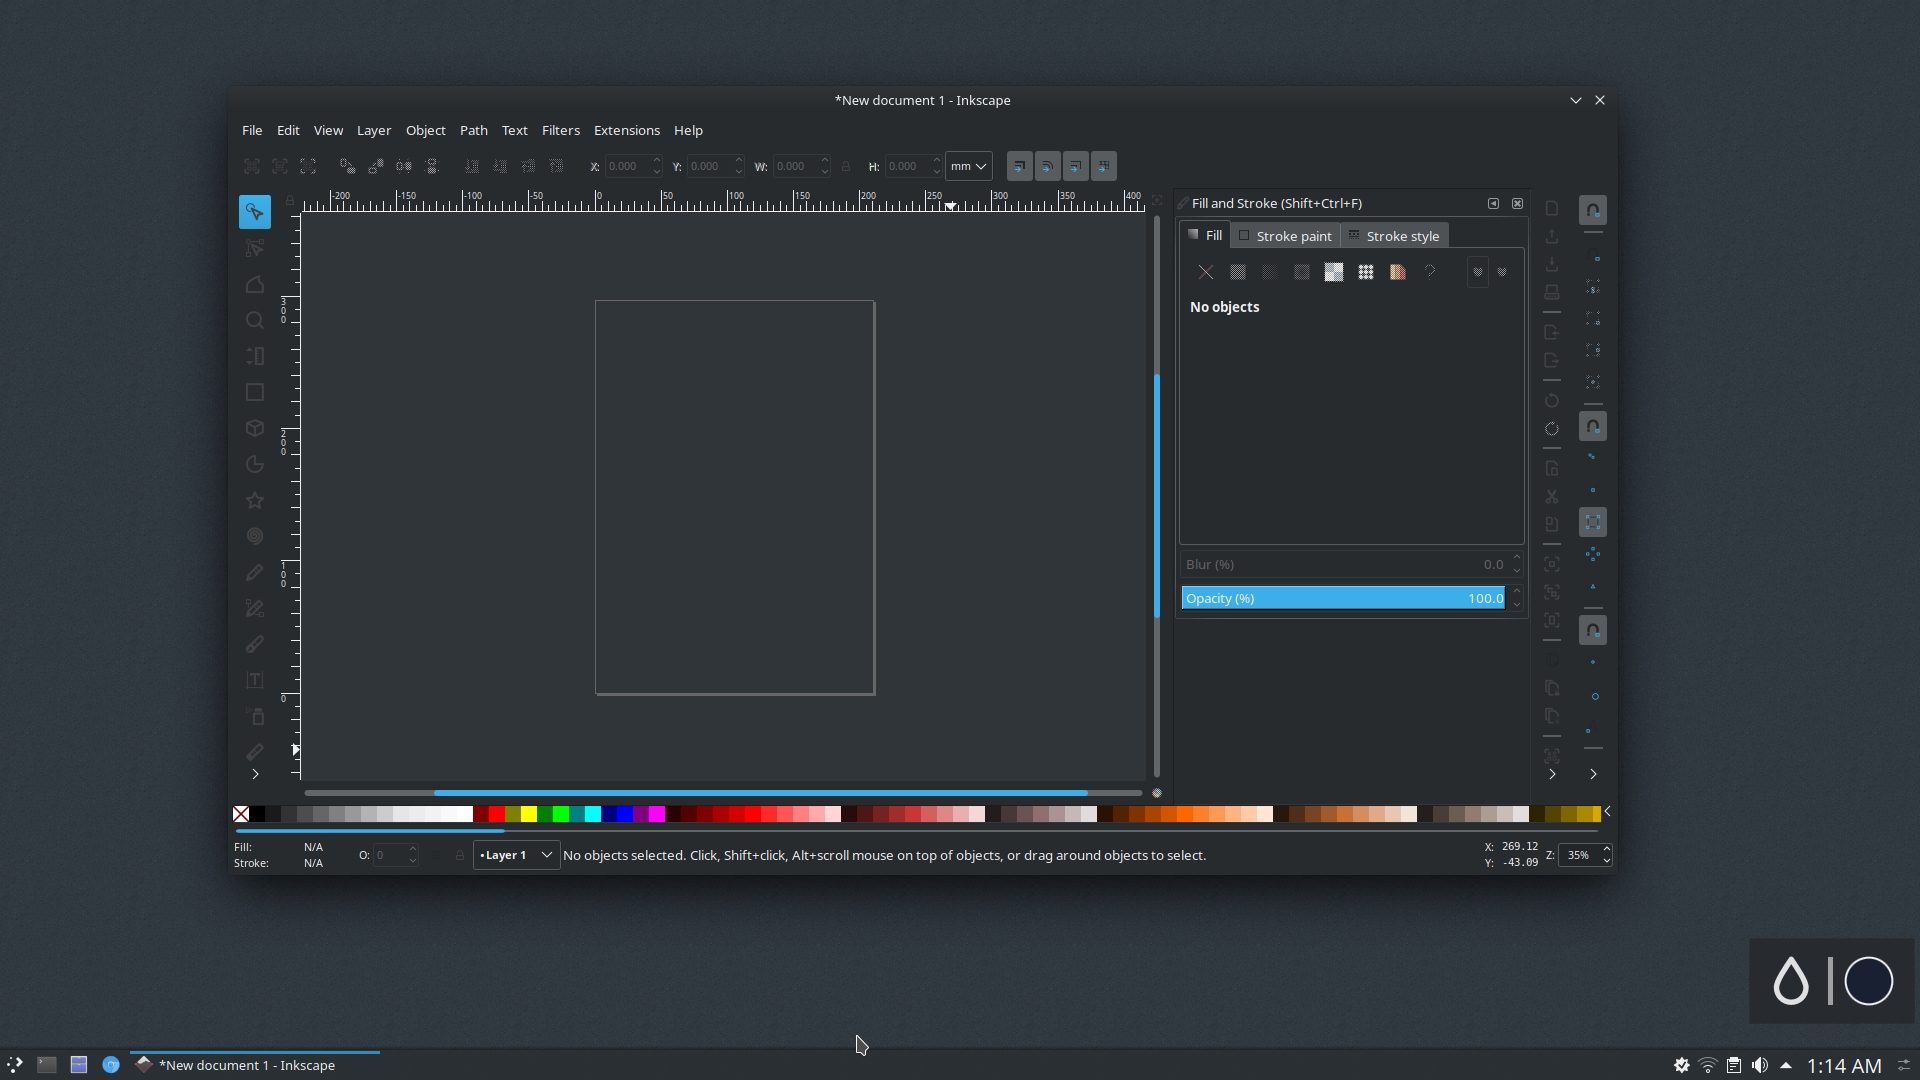Toggle scale rounded rectangle corners

(x=1047, y=166)
